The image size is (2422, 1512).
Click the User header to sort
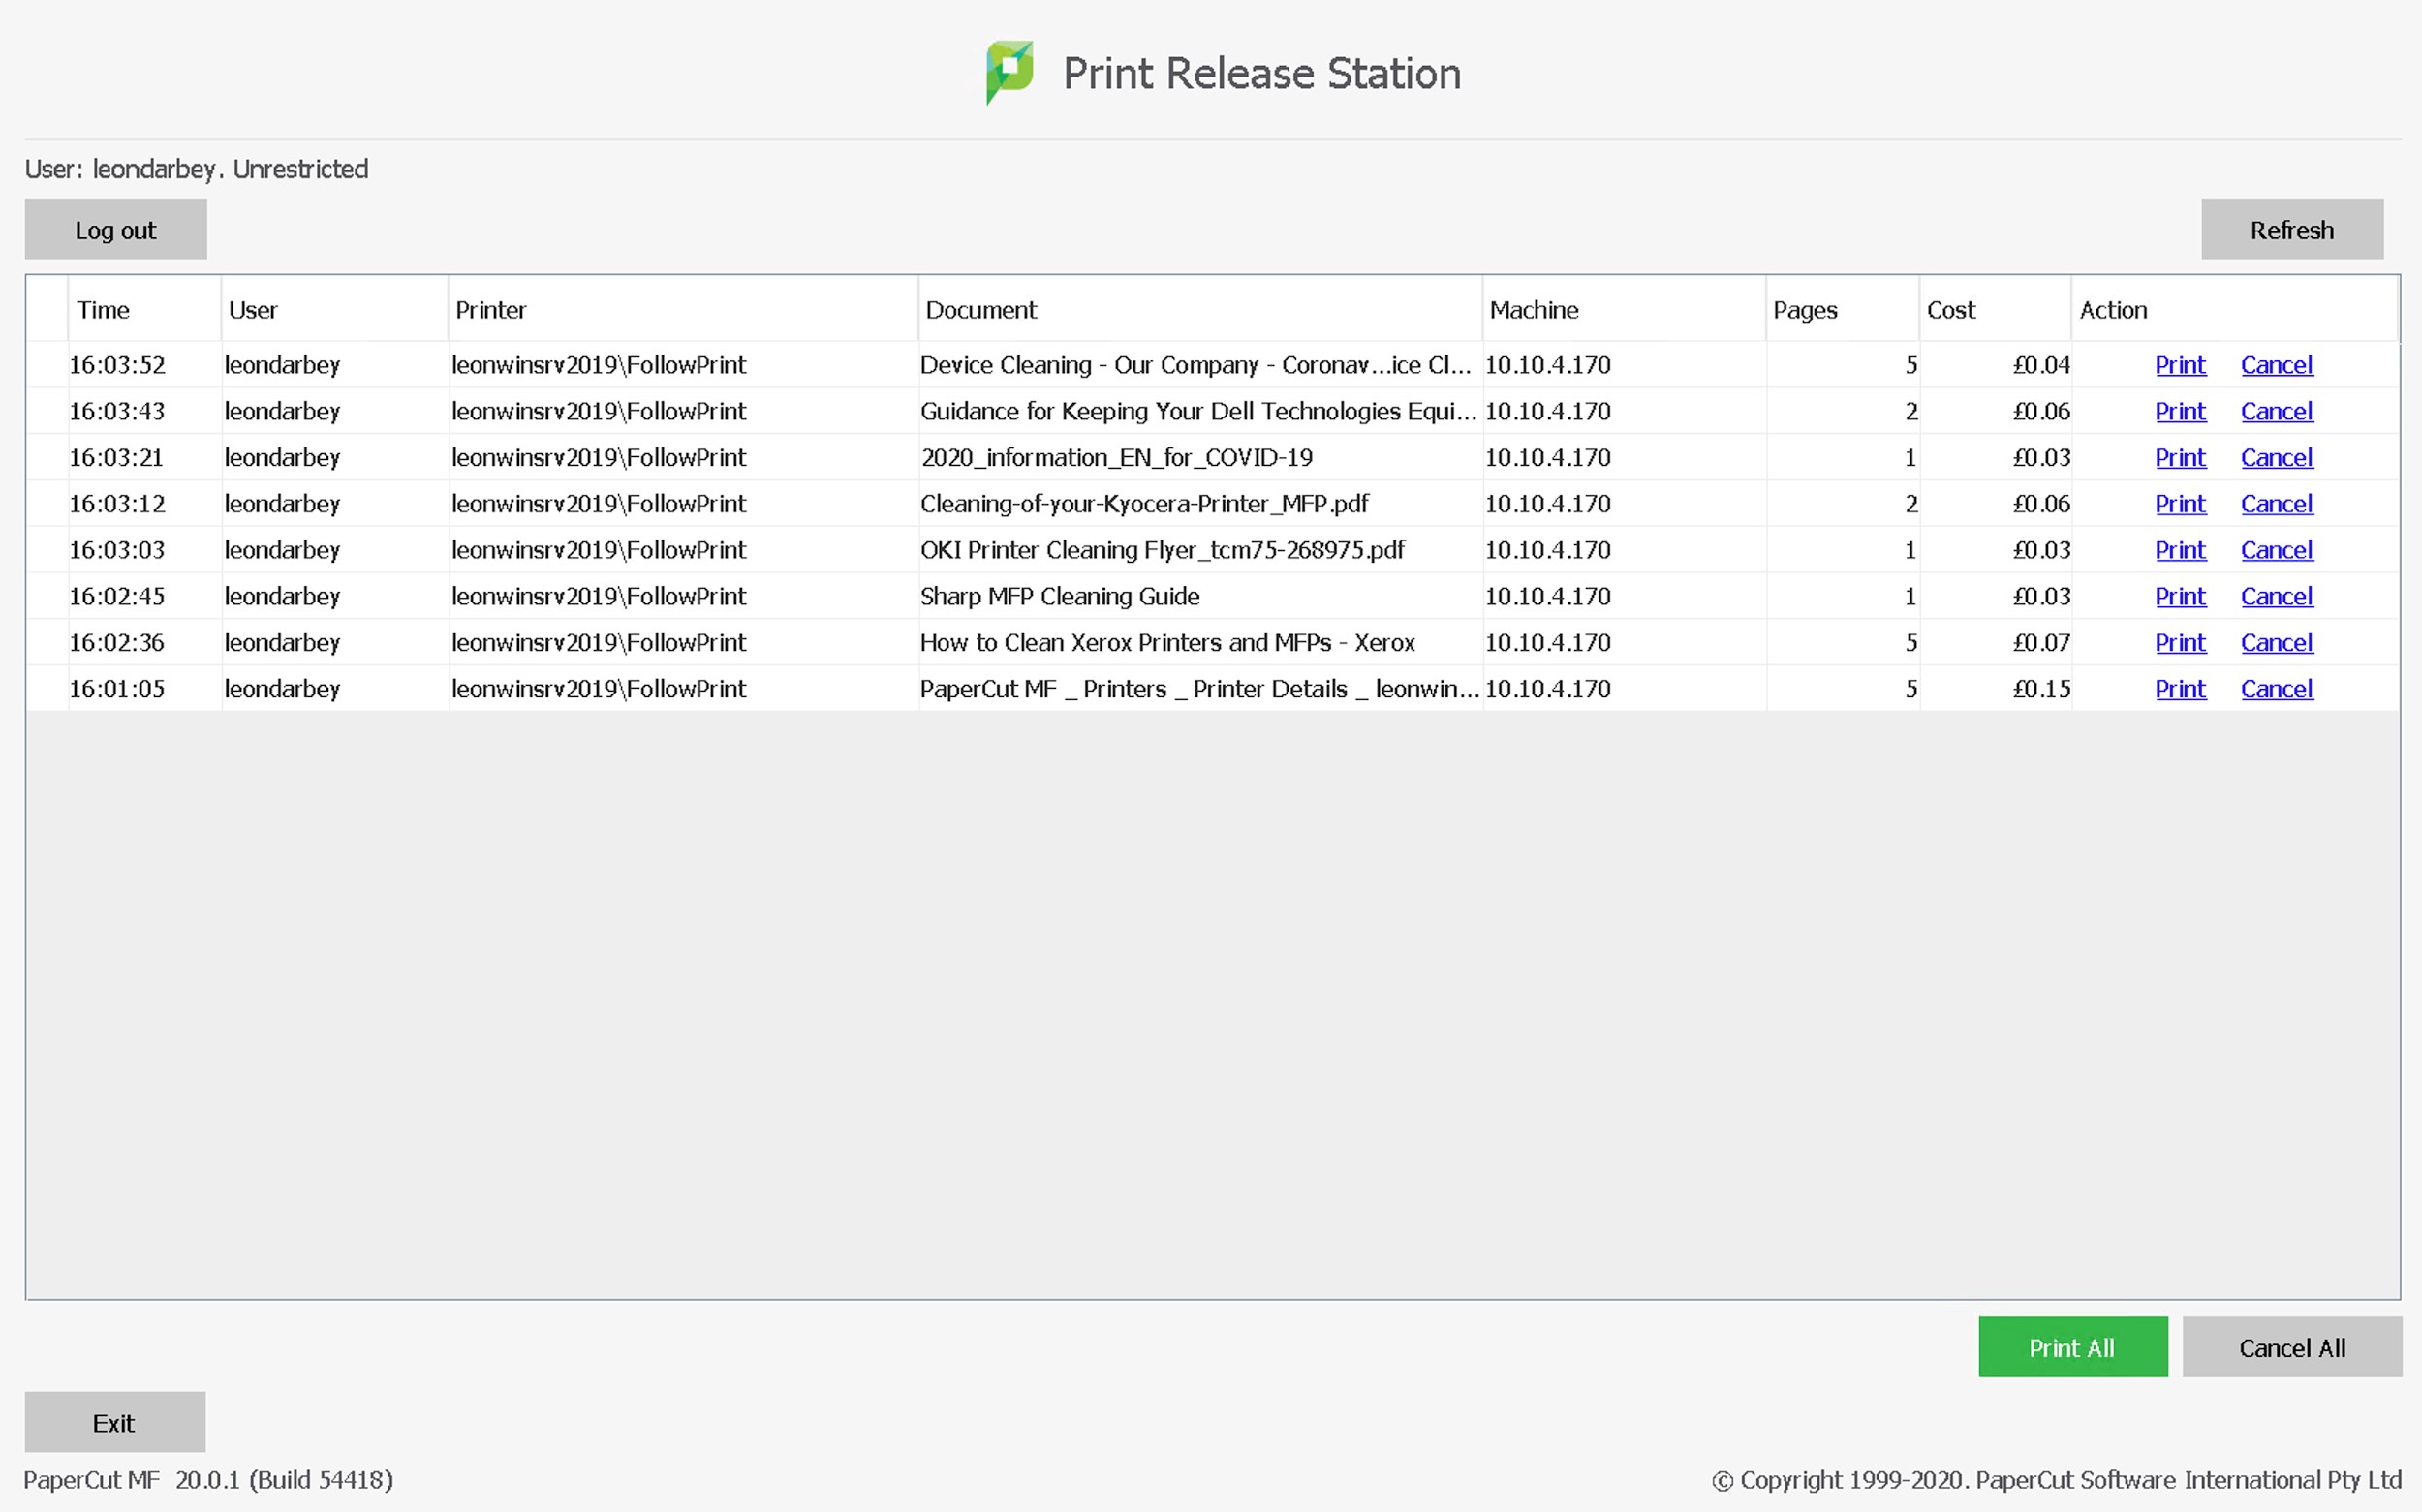(x=253, y=310)
